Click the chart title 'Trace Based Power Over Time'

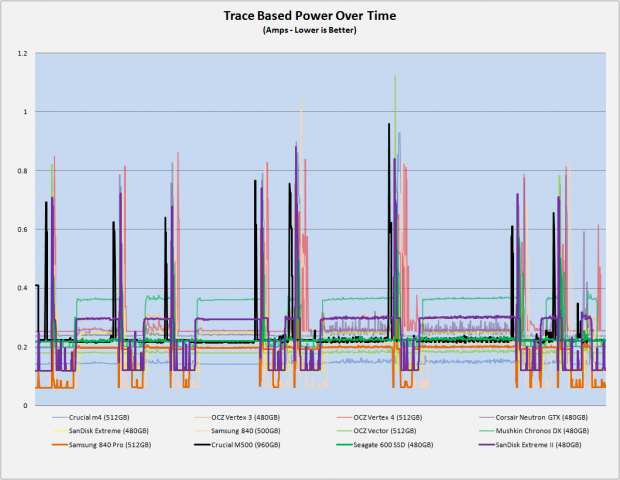(x=310, y=15)
